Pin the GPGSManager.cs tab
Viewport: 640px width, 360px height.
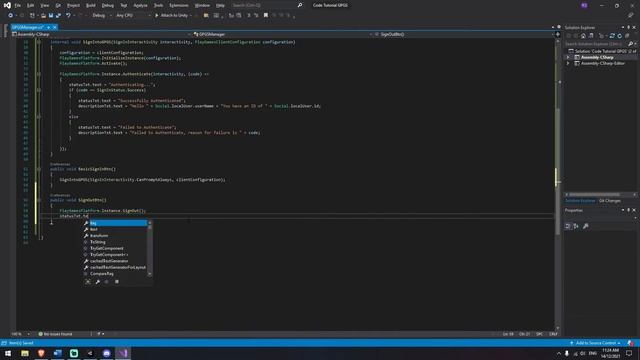click(x=48, y=27)
